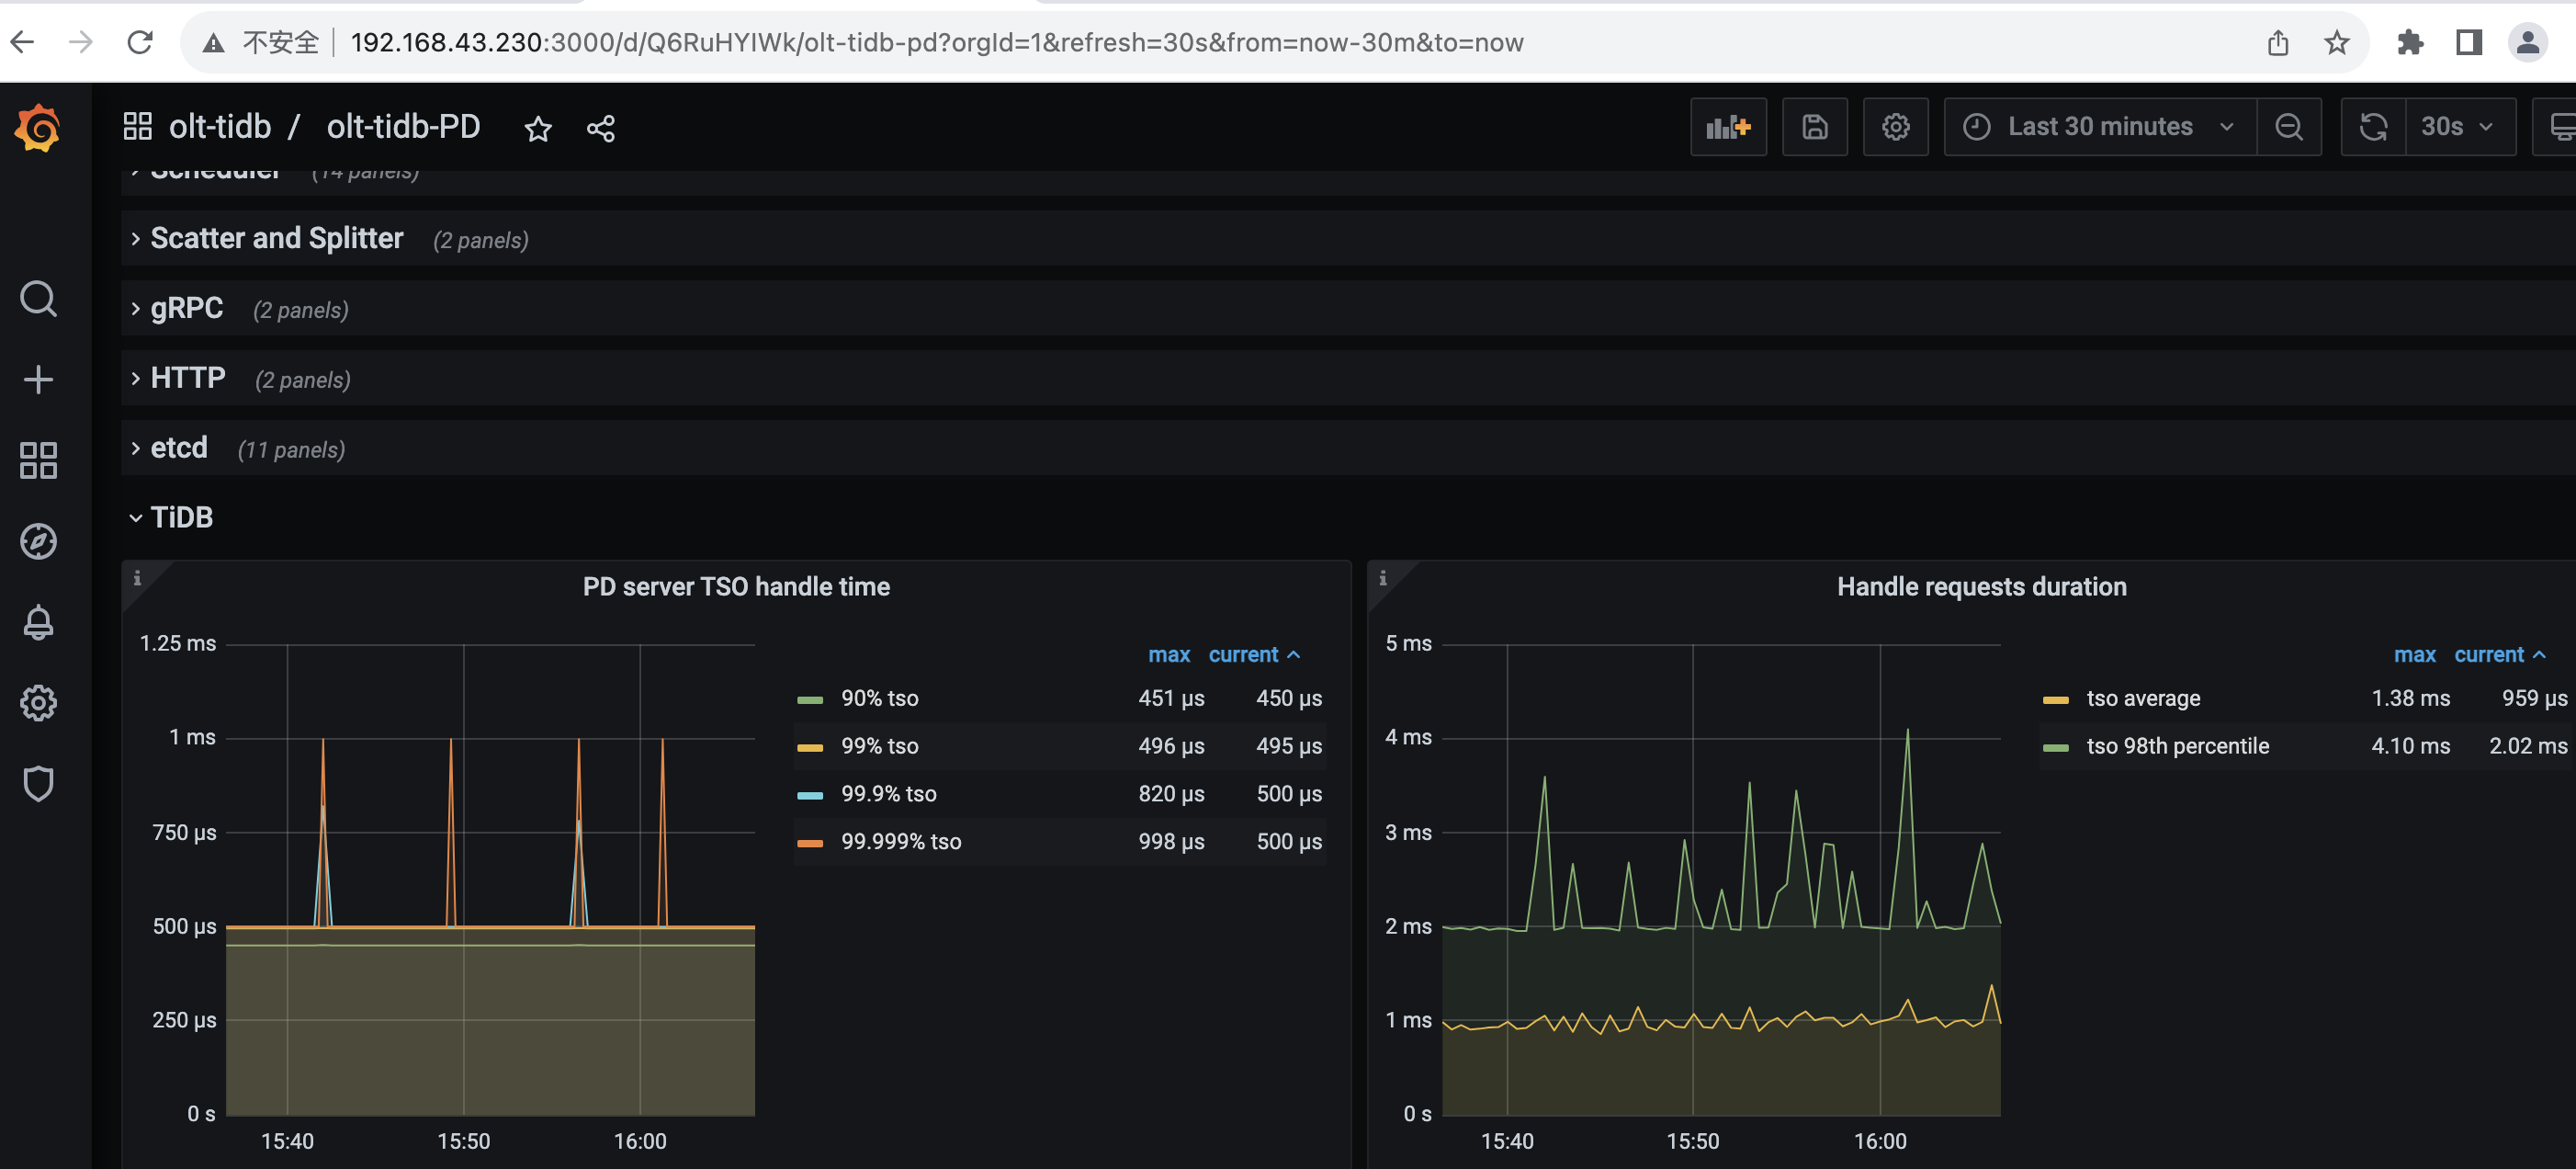Open Explore compass in sidebar
This screenshot has height=1169, width=2576.
38,541
